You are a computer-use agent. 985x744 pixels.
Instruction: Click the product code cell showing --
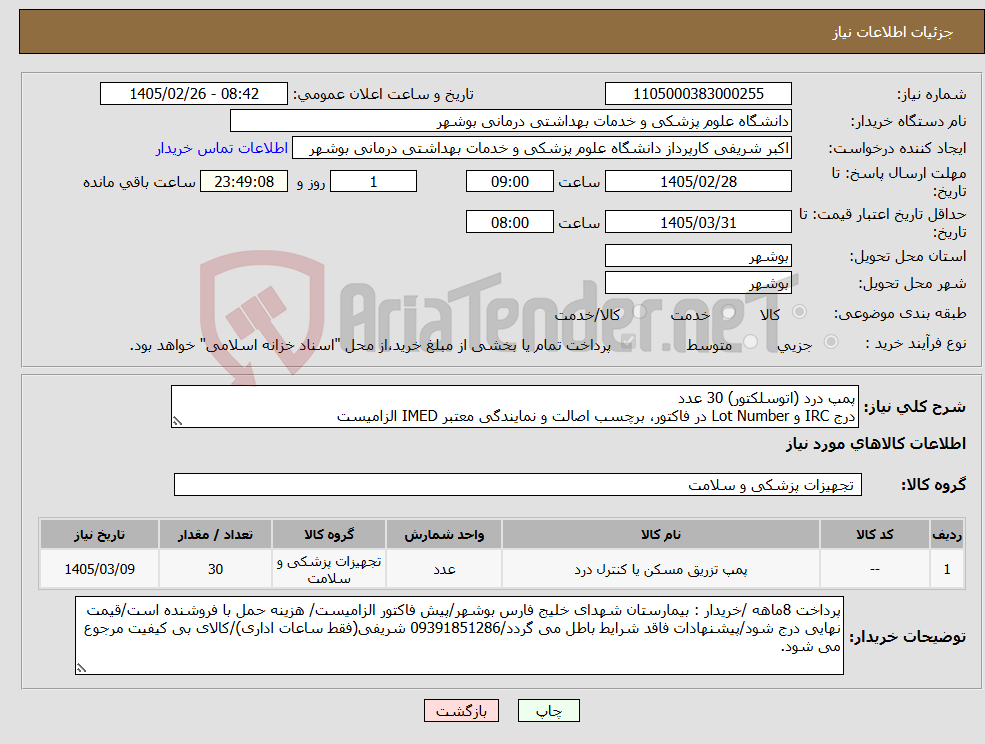click(874, 569)
